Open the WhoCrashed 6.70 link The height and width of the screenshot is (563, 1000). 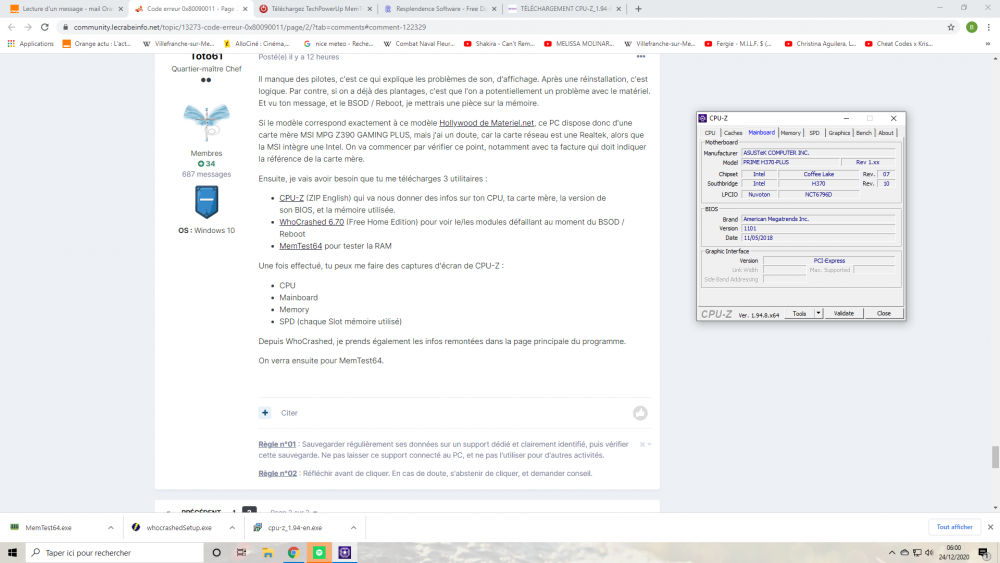[311, 222]
